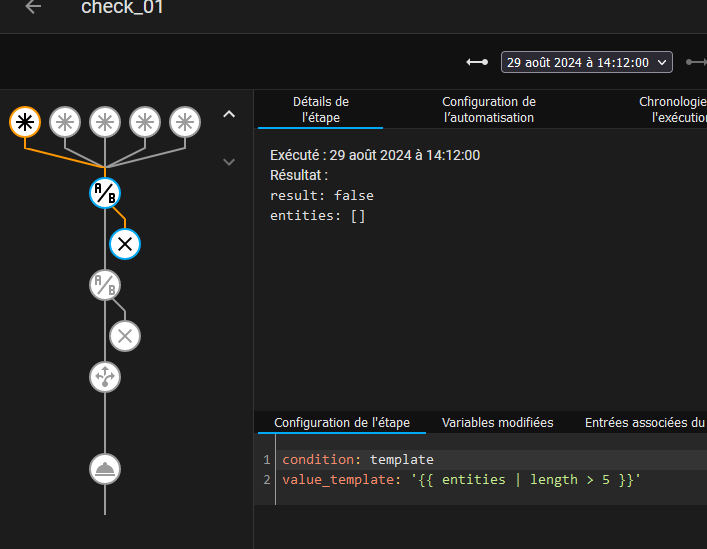This screenshot has height=549, width=707.
Task: Select the highlighted X stop node
Action: 125,244
